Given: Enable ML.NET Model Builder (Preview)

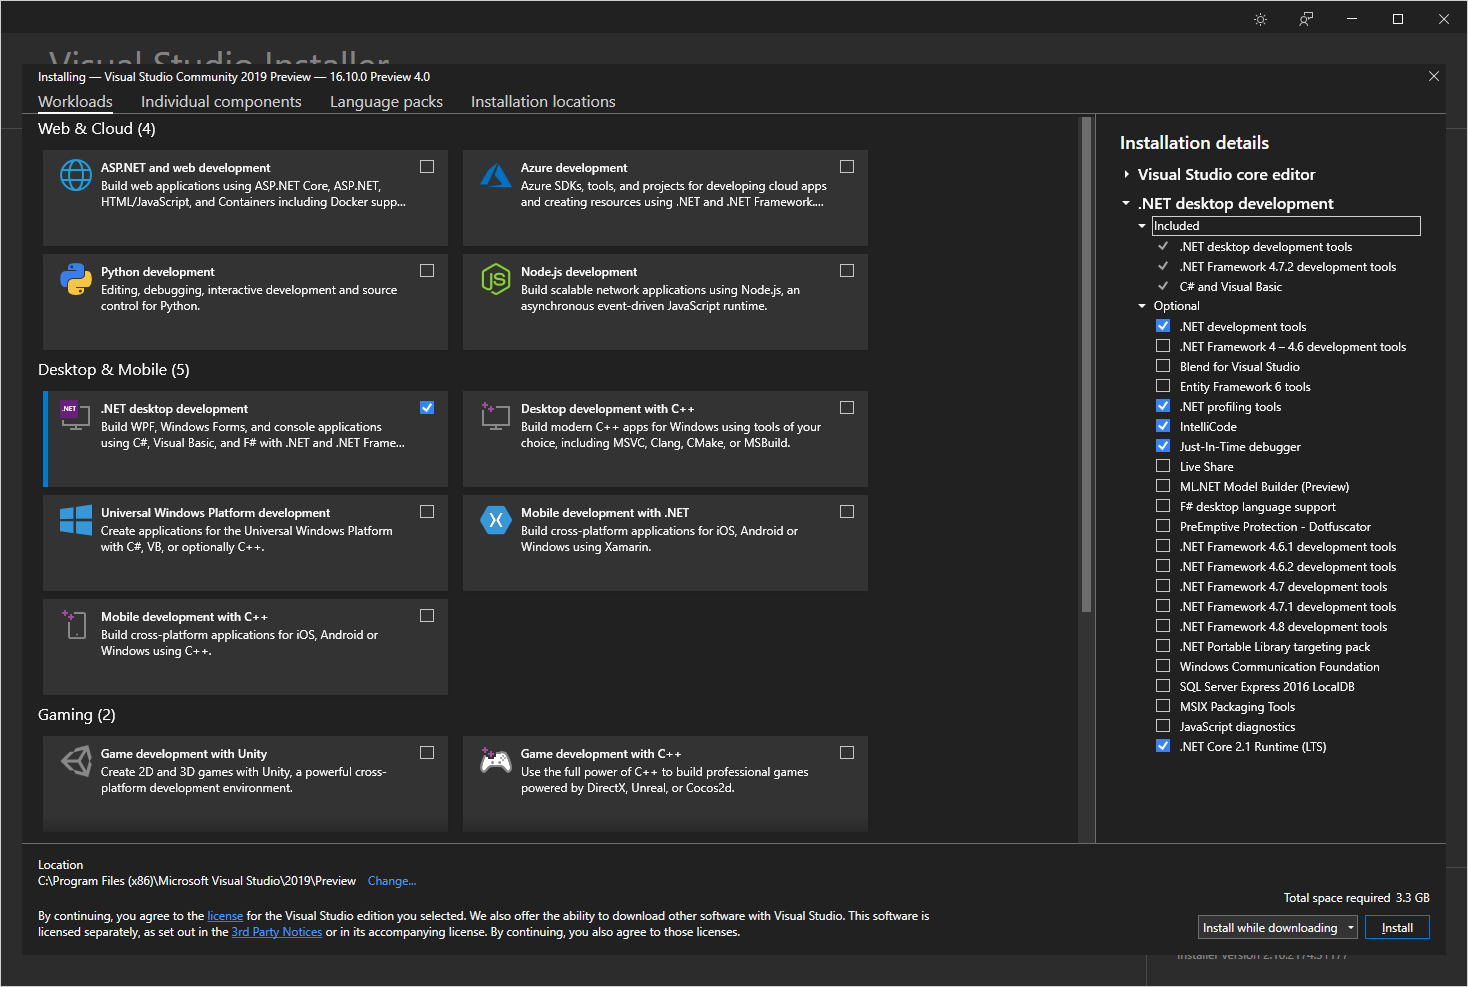Looking at the screenshot, I should click(x=1163, y=486).
